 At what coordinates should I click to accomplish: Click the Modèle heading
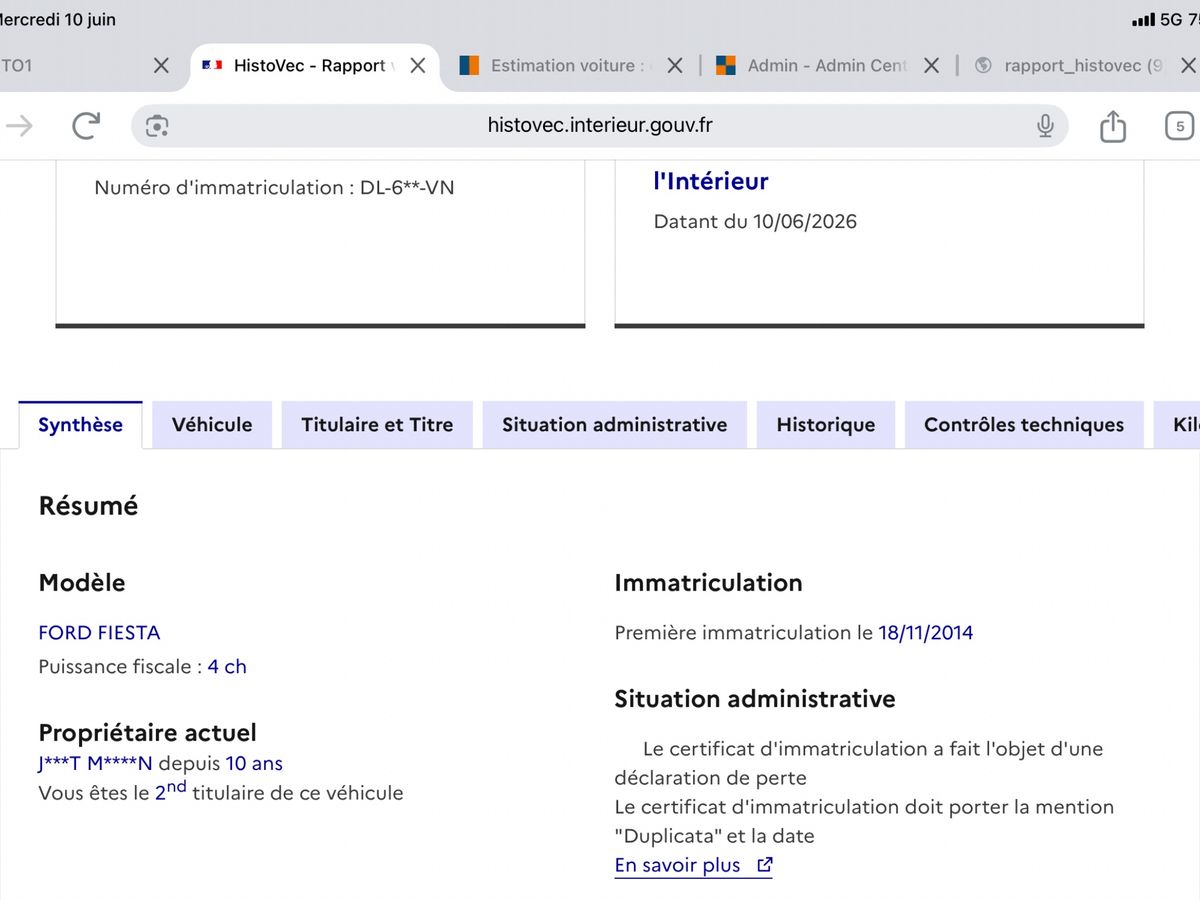(x=82, y=583)
